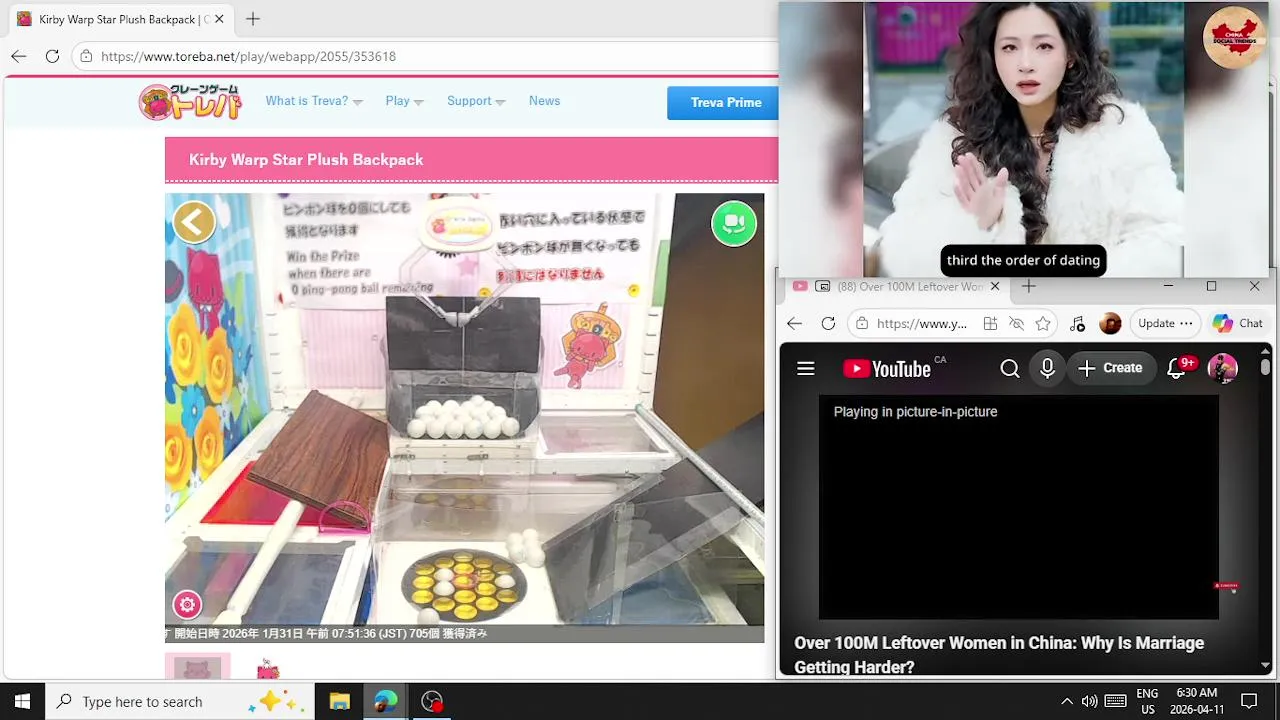Click the touch keyboard tray icon
The width and height of the screenshot is (1280, 720).
coord(1116,701)
